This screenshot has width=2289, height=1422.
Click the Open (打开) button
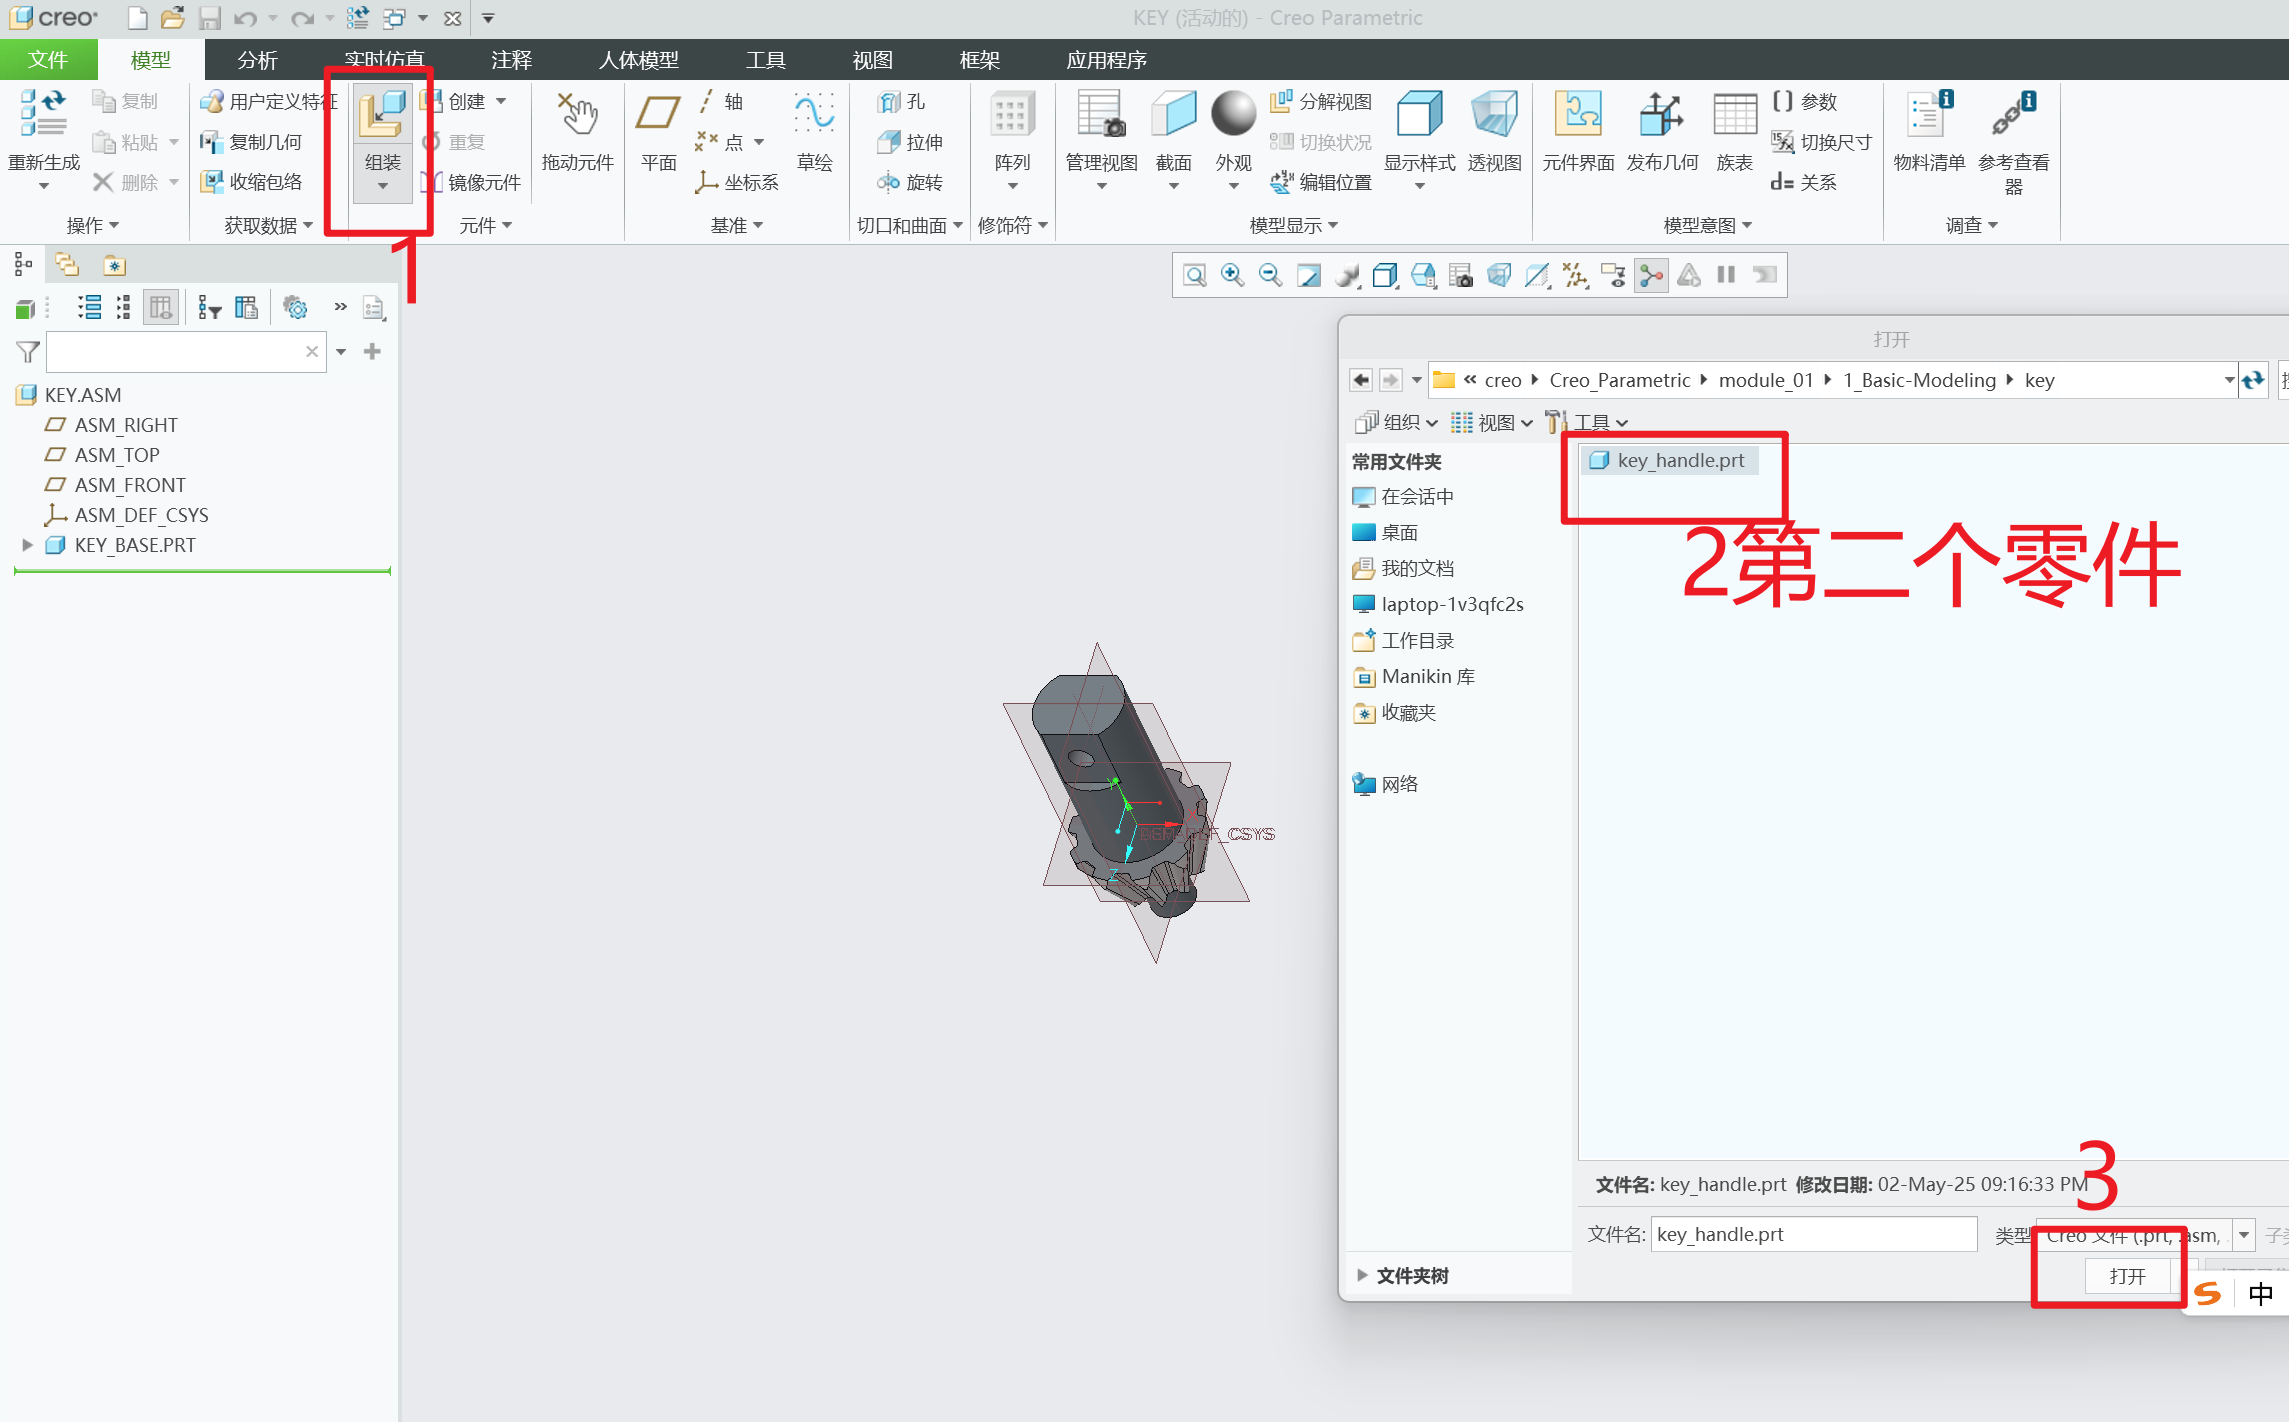point(2127,1276)
